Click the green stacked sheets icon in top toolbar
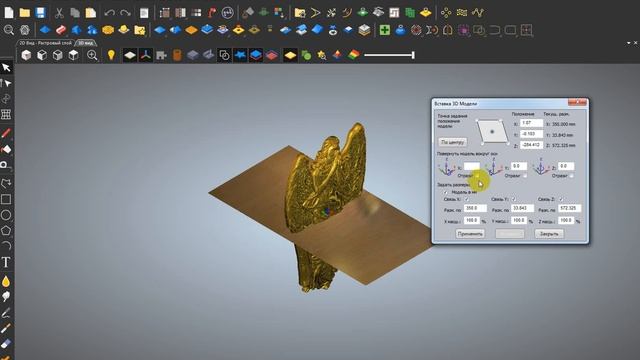The height and width of the screenshot is (360, 640). click(x=410, y=13)
